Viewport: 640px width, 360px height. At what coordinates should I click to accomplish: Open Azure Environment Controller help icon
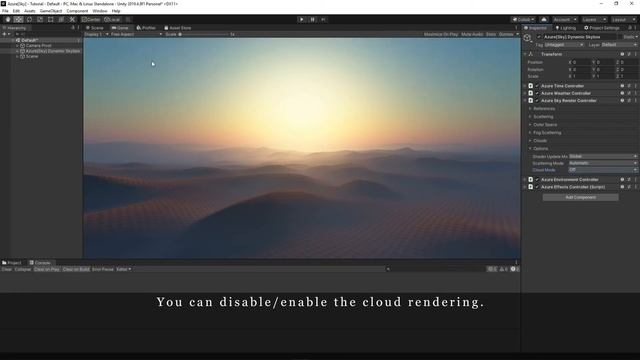point(622,180)
